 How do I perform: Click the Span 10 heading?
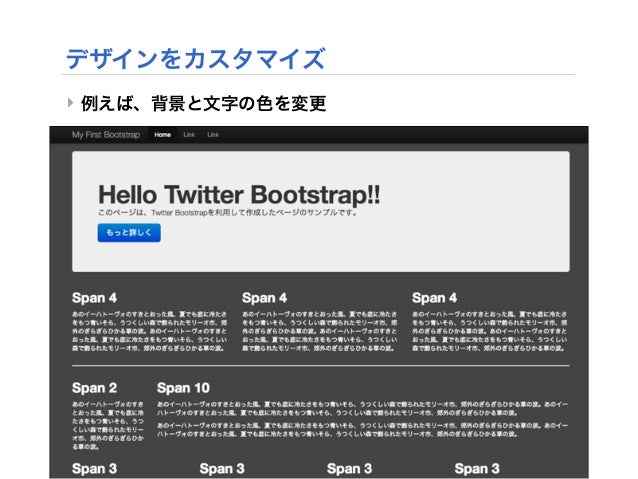(x=183, y=388)
